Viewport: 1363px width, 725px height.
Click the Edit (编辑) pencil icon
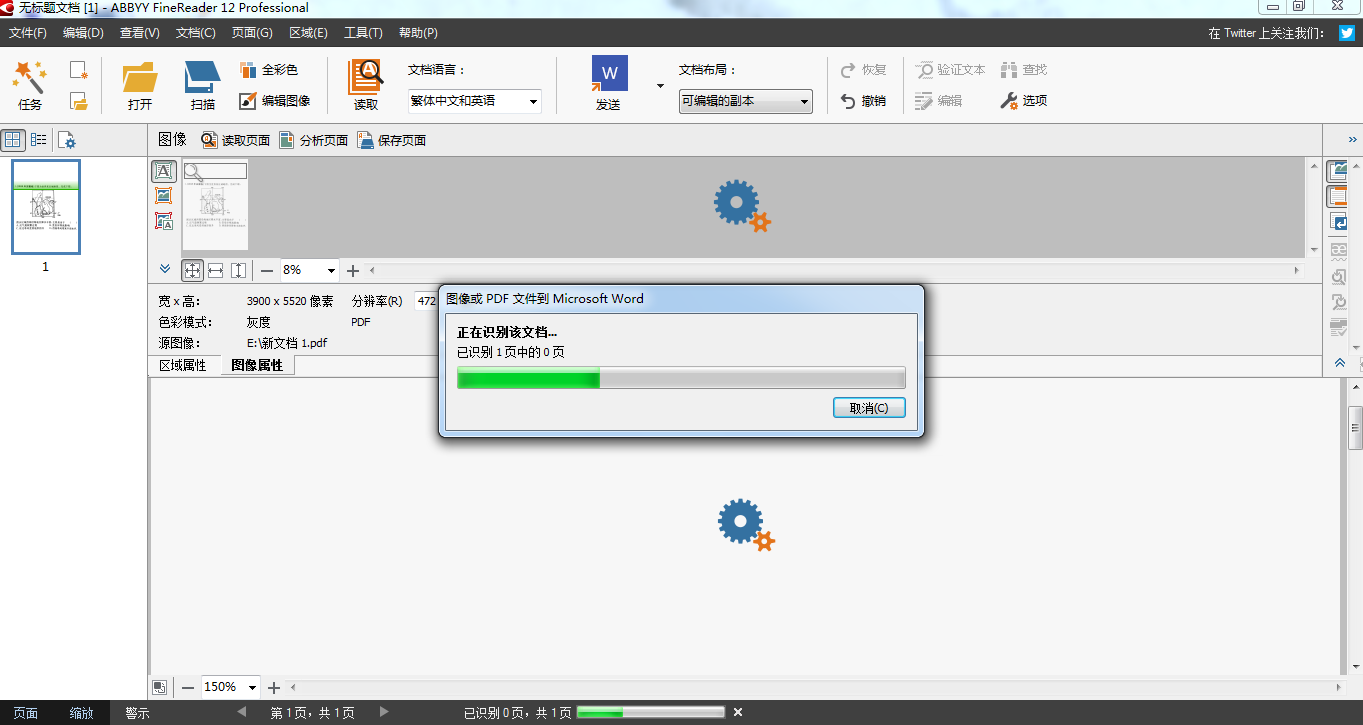coord(938,101)
